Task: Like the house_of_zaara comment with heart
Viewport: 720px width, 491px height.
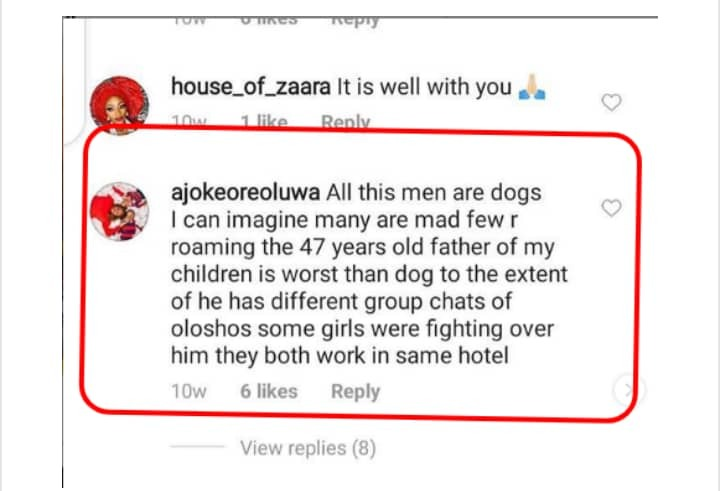Action: coord(611,102)
